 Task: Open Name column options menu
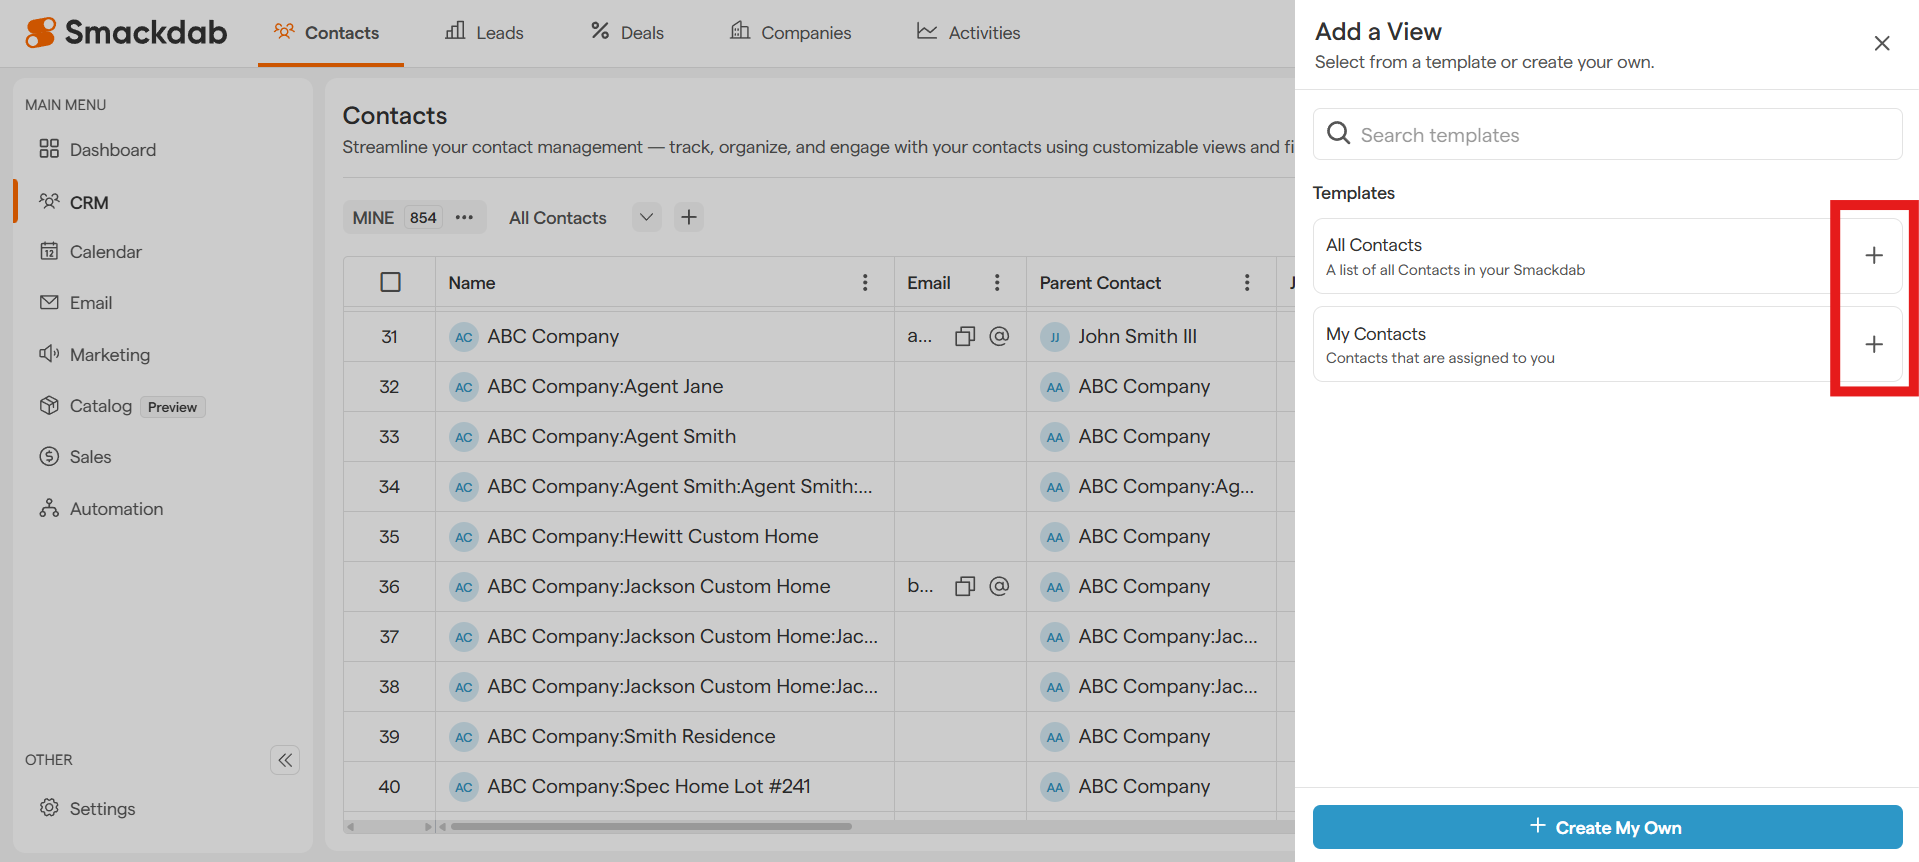865,283
